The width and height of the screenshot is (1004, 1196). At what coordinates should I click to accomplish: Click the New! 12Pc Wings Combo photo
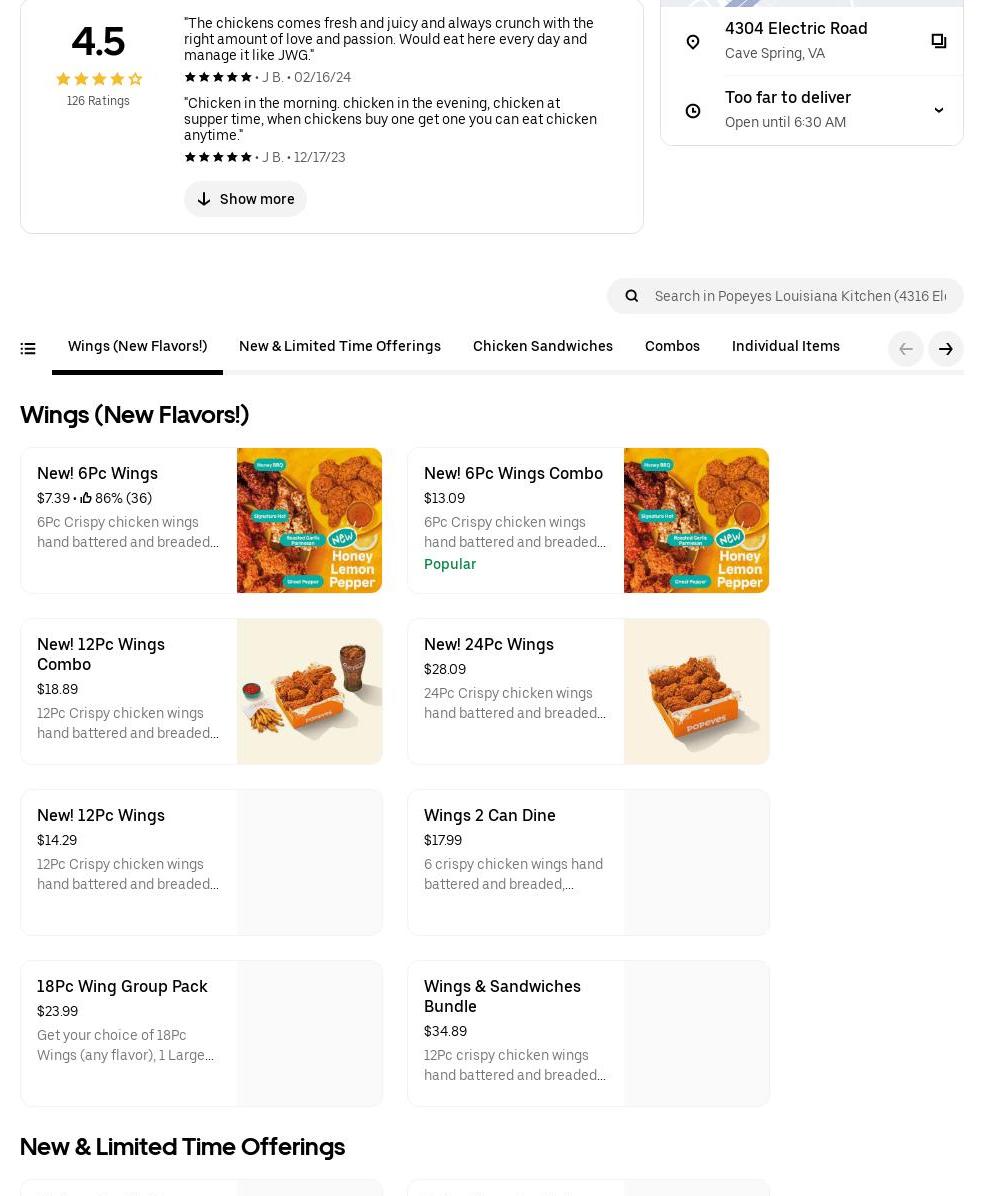pos(309,692)
